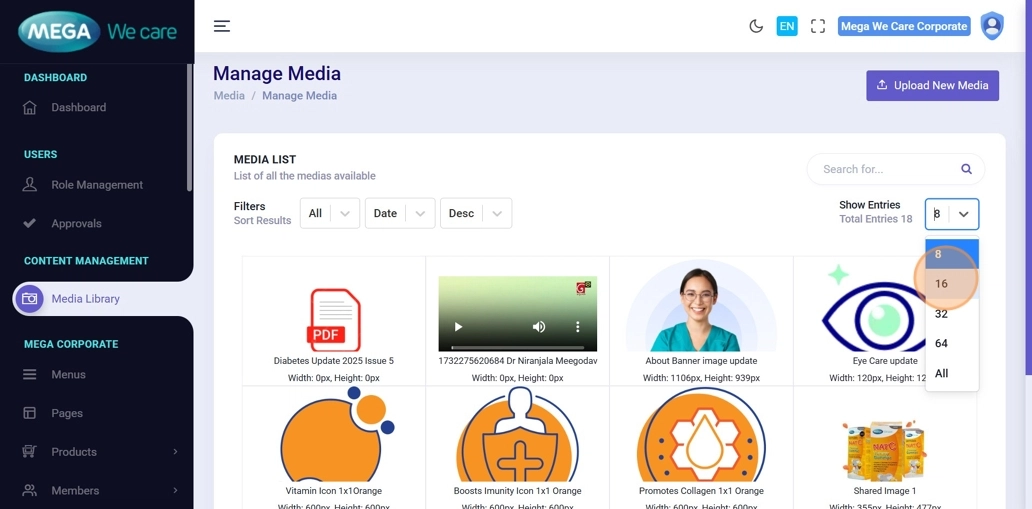Open the Desc order dropdown

pyautogui.click(x=475, y=213)
